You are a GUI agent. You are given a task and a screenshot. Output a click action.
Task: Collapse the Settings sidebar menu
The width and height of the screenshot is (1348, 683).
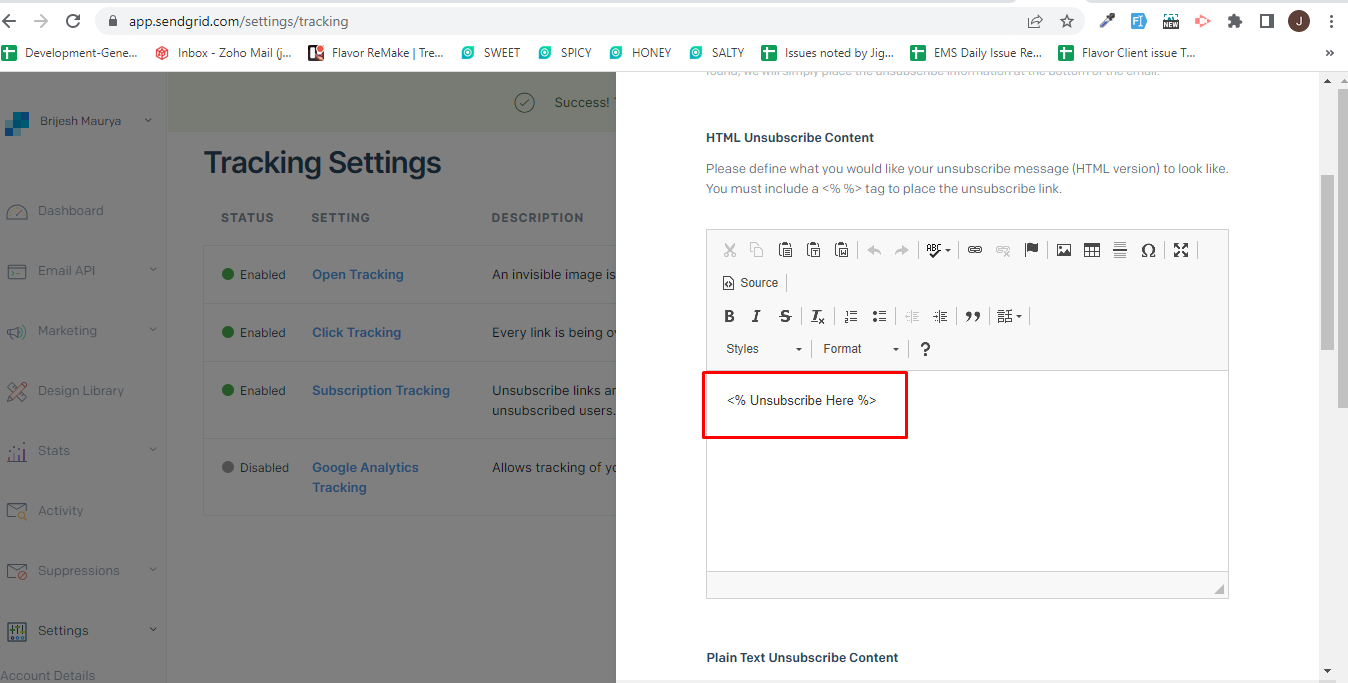click(82, 631)
